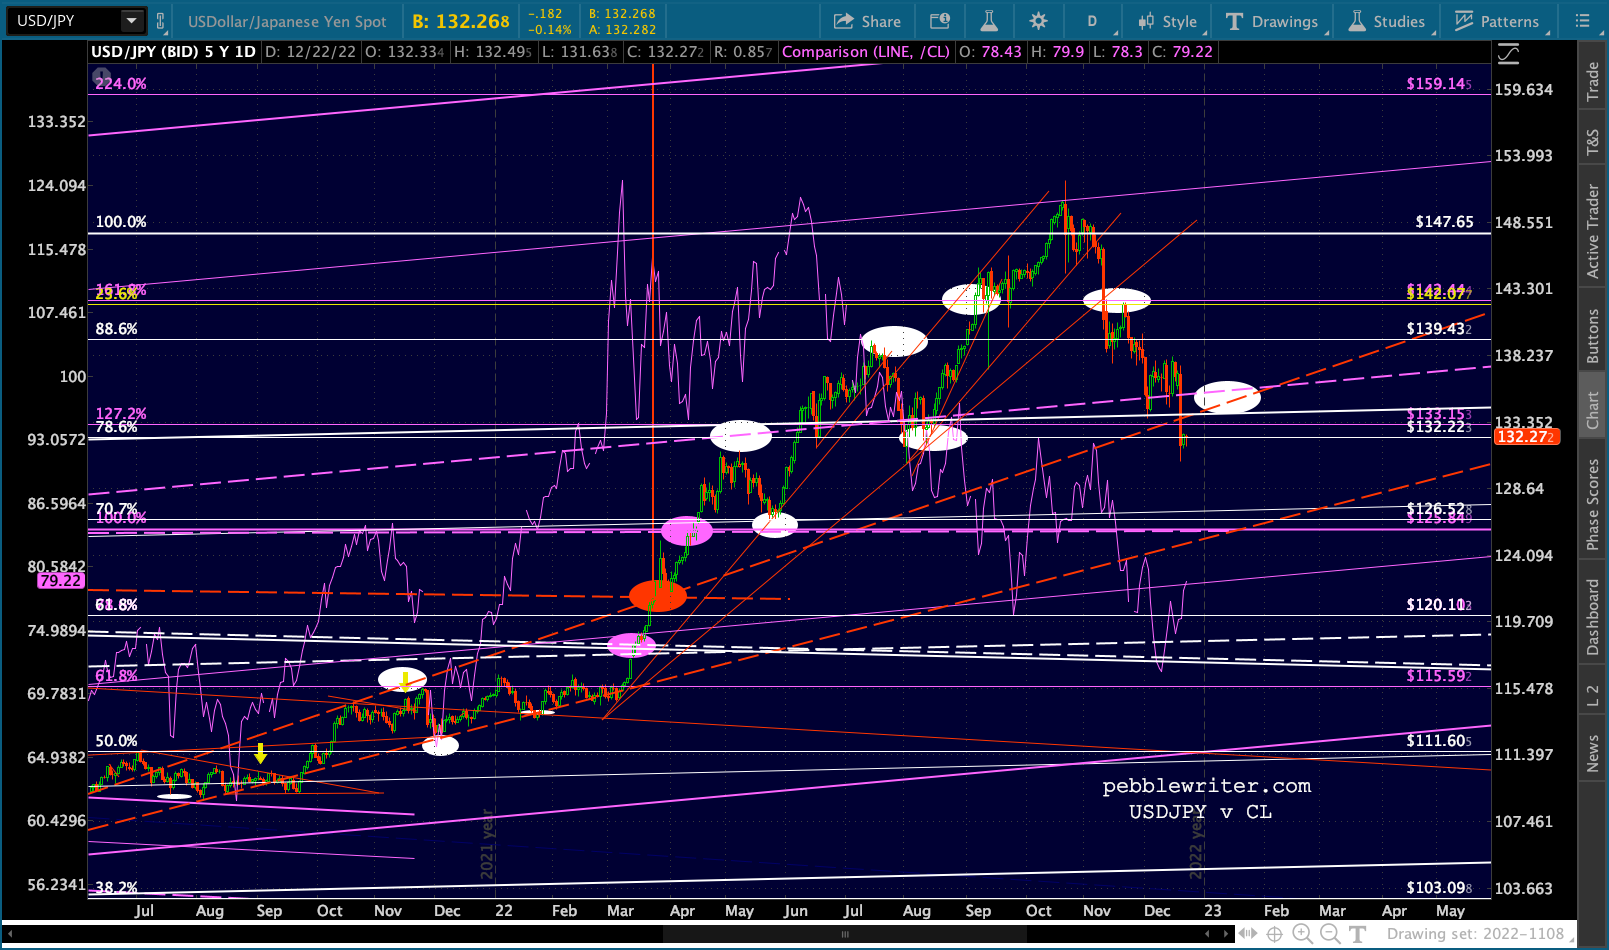Click the price axis scale curve icon
Viewport: 1609px width, 950px height.
[x=1508, y=54]
